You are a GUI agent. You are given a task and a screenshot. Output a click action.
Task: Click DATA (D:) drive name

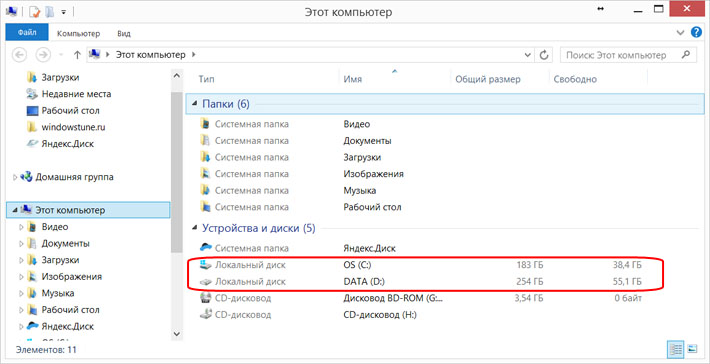pyautogui.click(x=364, y=282)
